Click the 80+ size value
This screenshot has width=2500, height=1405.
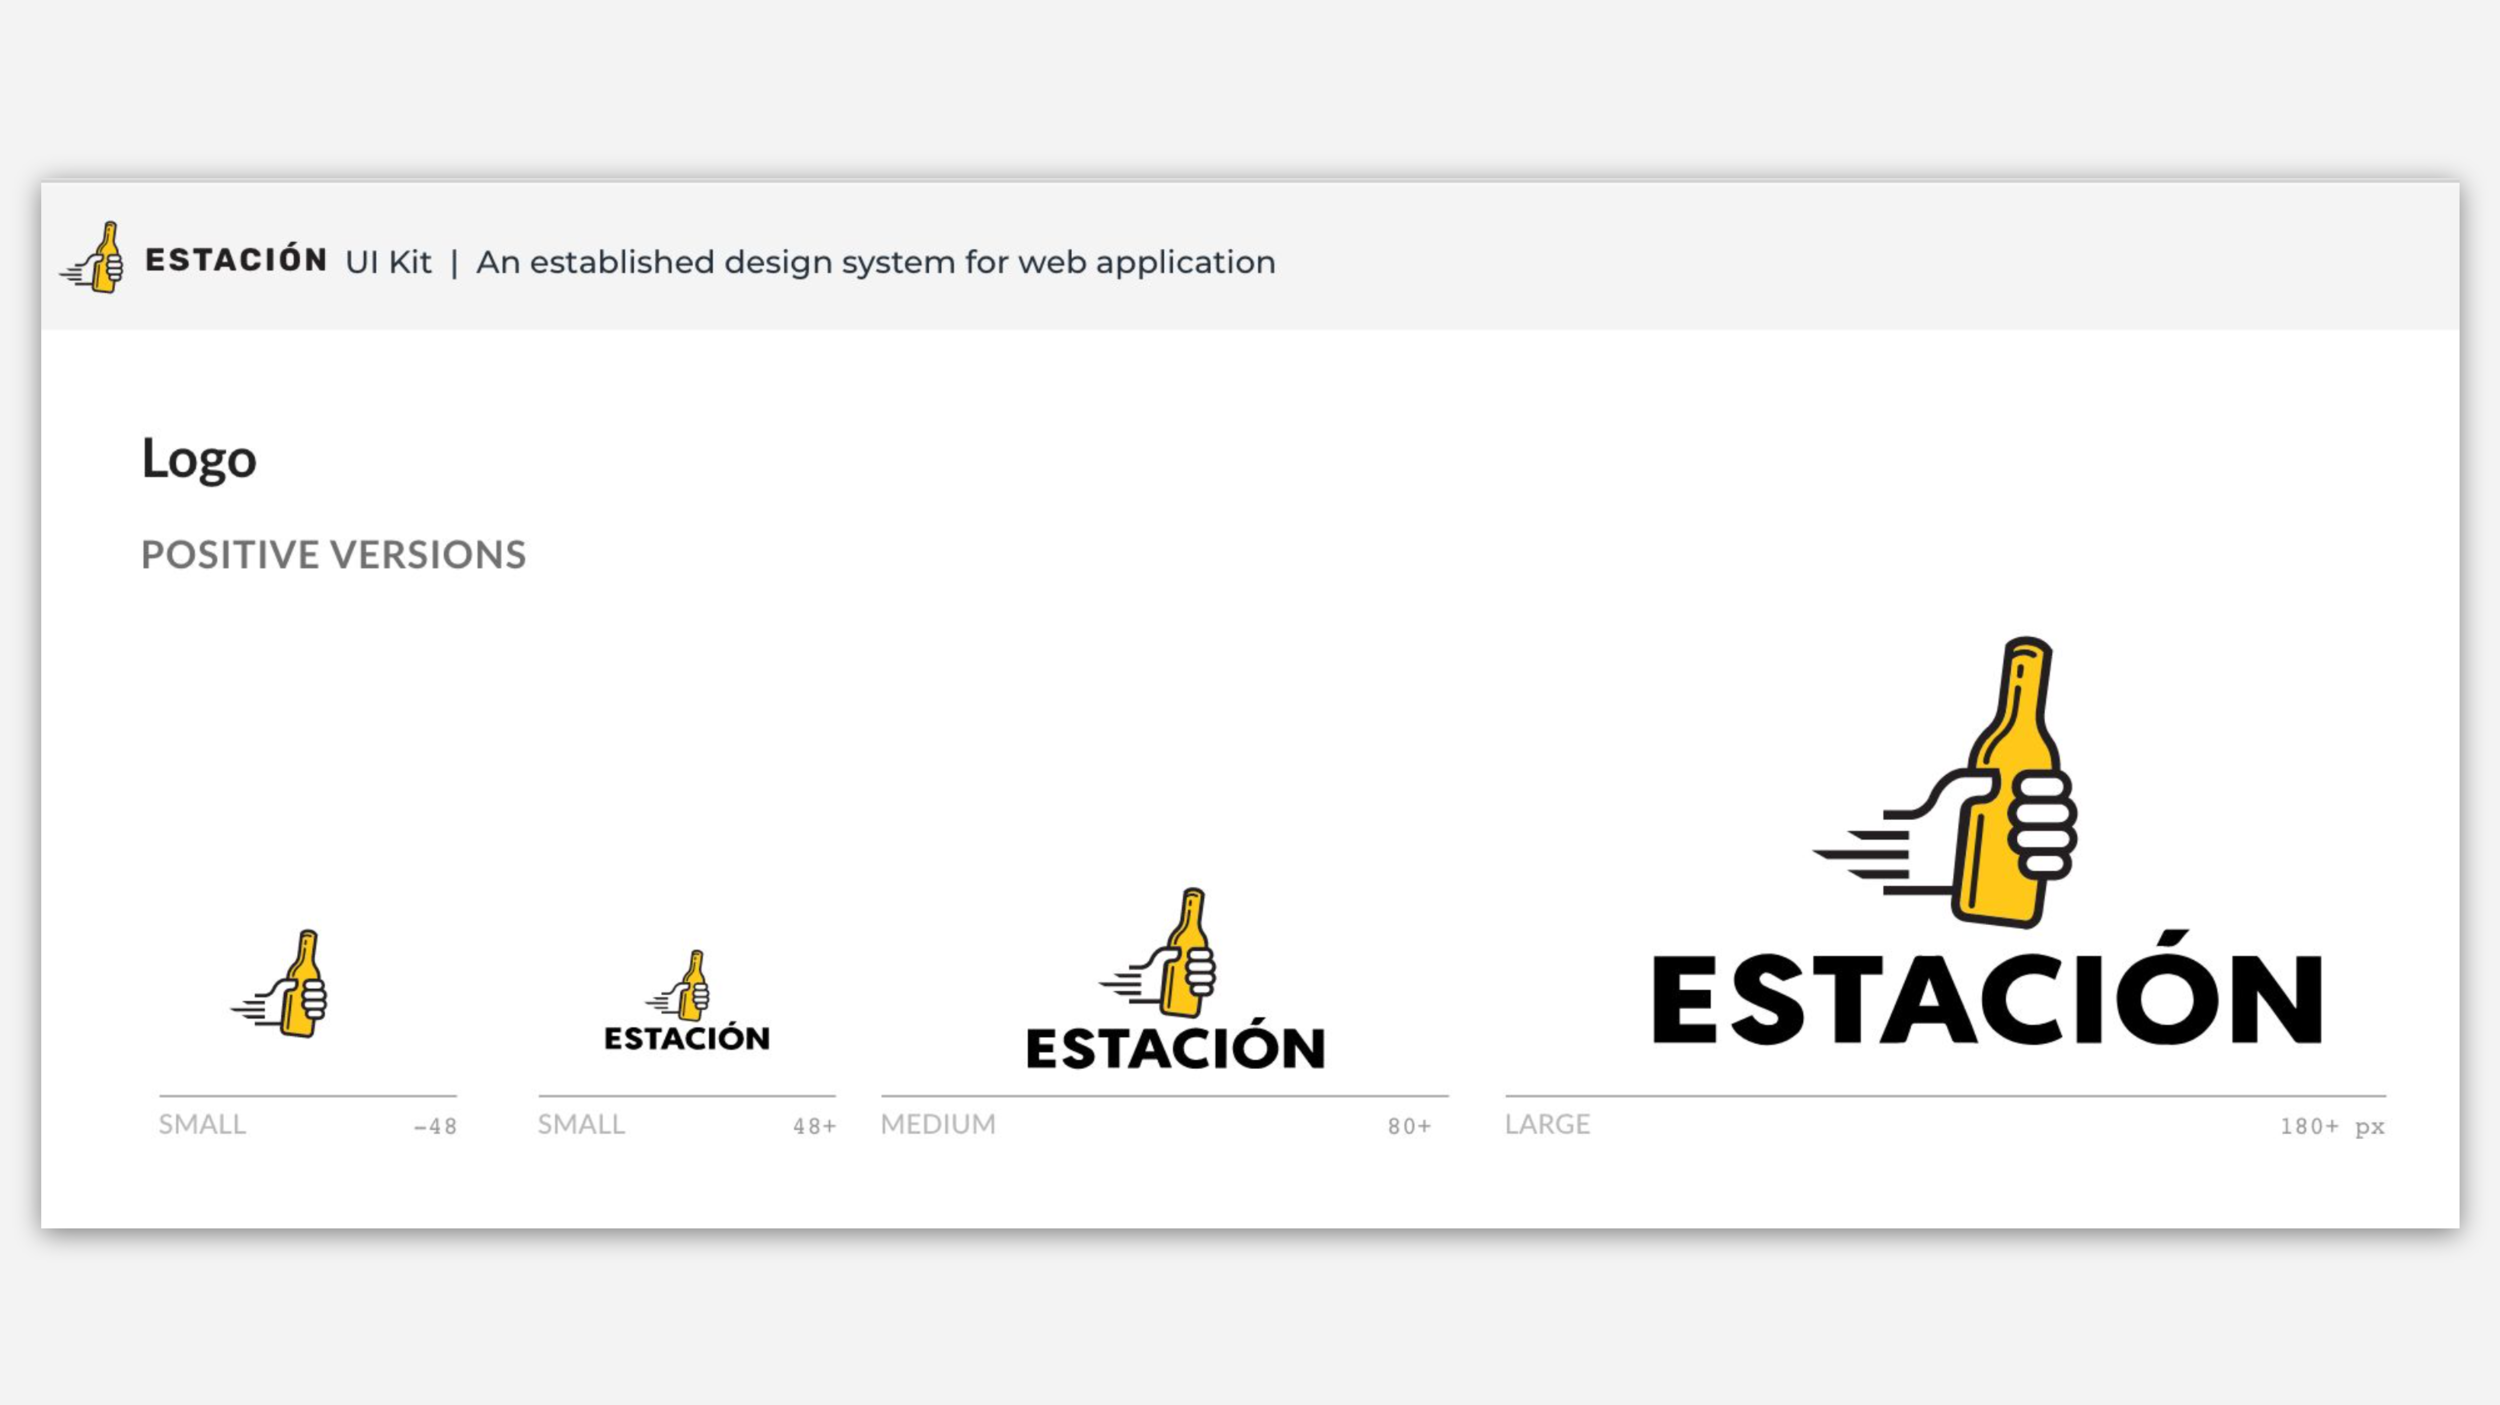1409,1127
